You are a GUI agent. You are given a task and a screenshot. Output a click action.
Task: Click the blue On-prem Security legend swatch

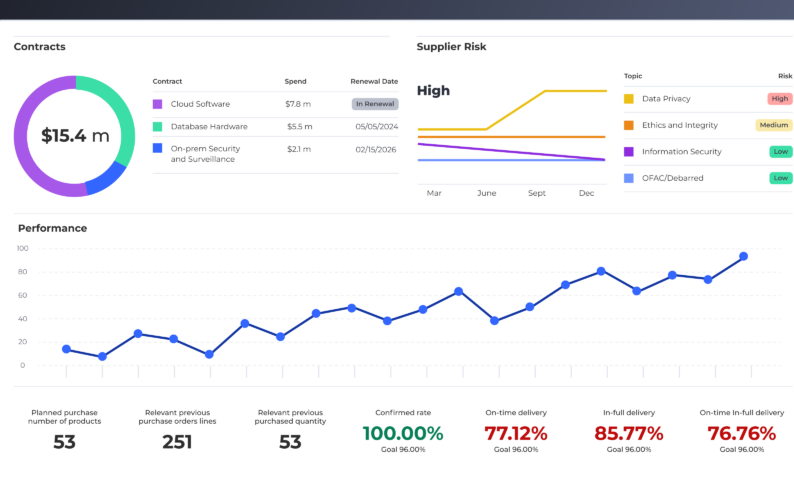point(158,148)
